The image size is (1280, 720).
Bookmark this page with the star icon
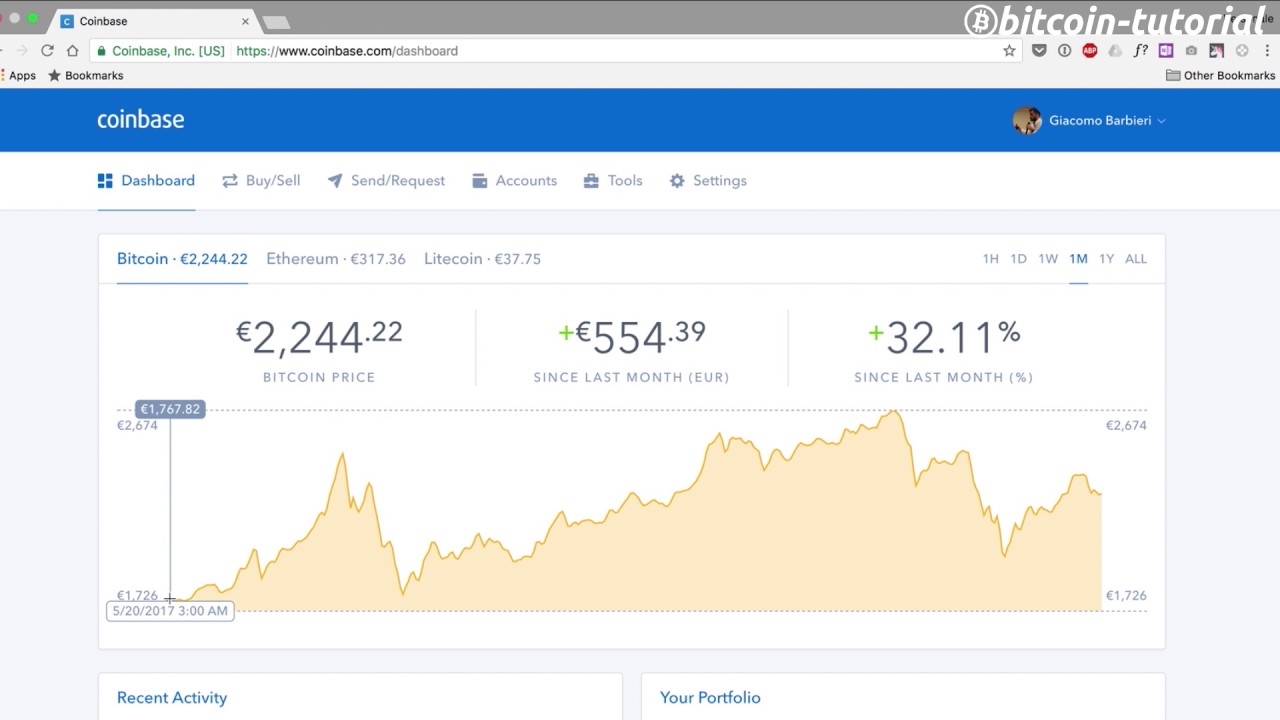1009,50
